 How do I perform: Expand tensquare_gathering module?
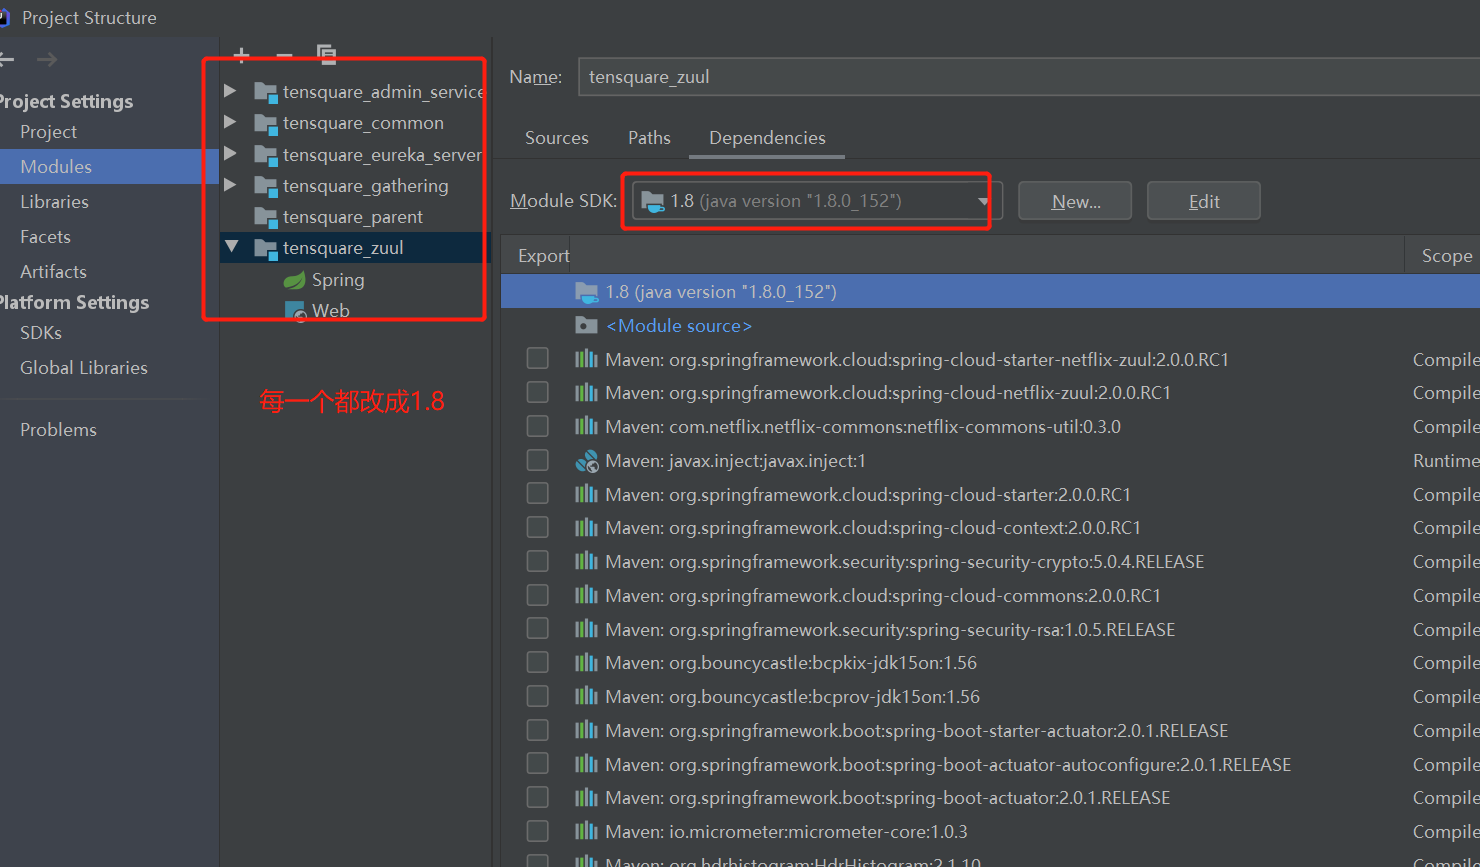[230, 185]
